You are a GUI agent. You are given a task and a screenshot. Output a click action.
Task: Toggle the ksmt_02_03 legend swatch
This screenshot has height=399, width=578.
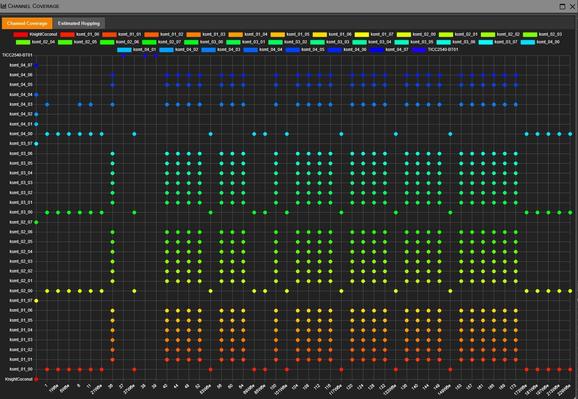tap(530, 34)
